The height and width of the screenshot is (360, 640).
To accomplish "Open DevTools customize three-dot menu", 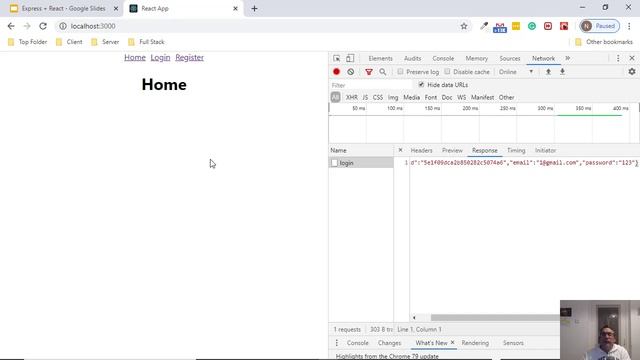I will click(618, 58).
